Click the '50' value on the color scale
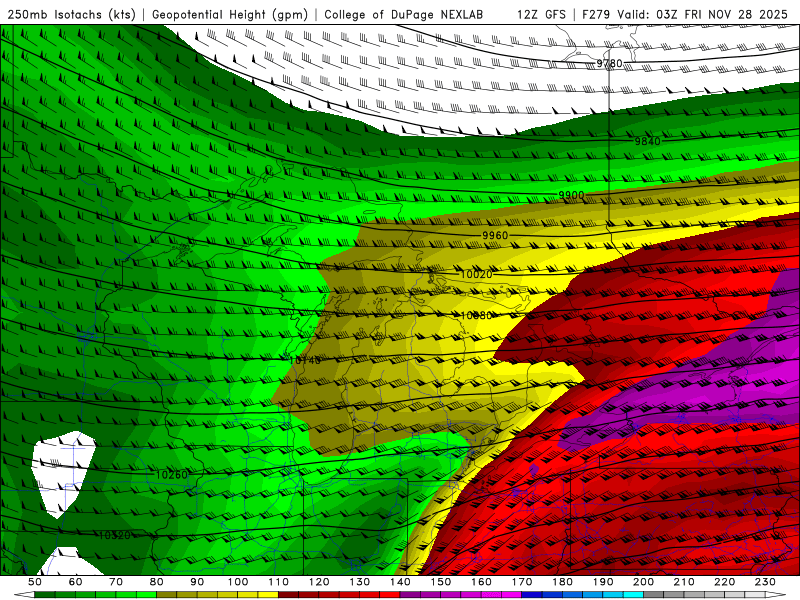This screenshot has height=600, width=800. pyautogui.click(x=35, y=582)
